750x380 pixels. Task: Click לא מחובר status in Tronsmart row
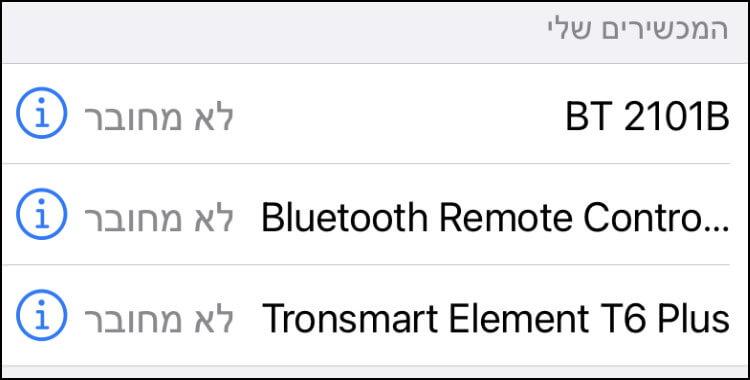coord(159,319)
